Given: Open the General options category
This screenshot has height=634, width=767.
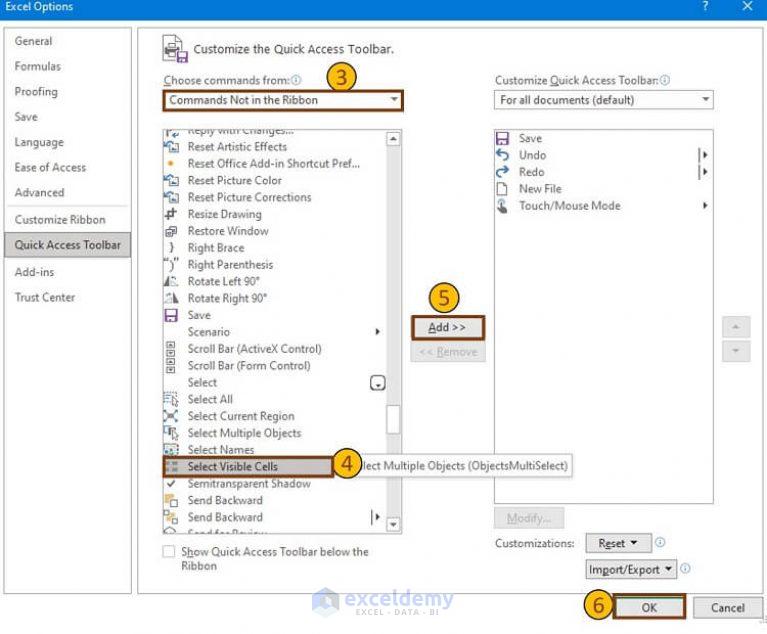Looking at the screenshot, I should click(33, 41).
